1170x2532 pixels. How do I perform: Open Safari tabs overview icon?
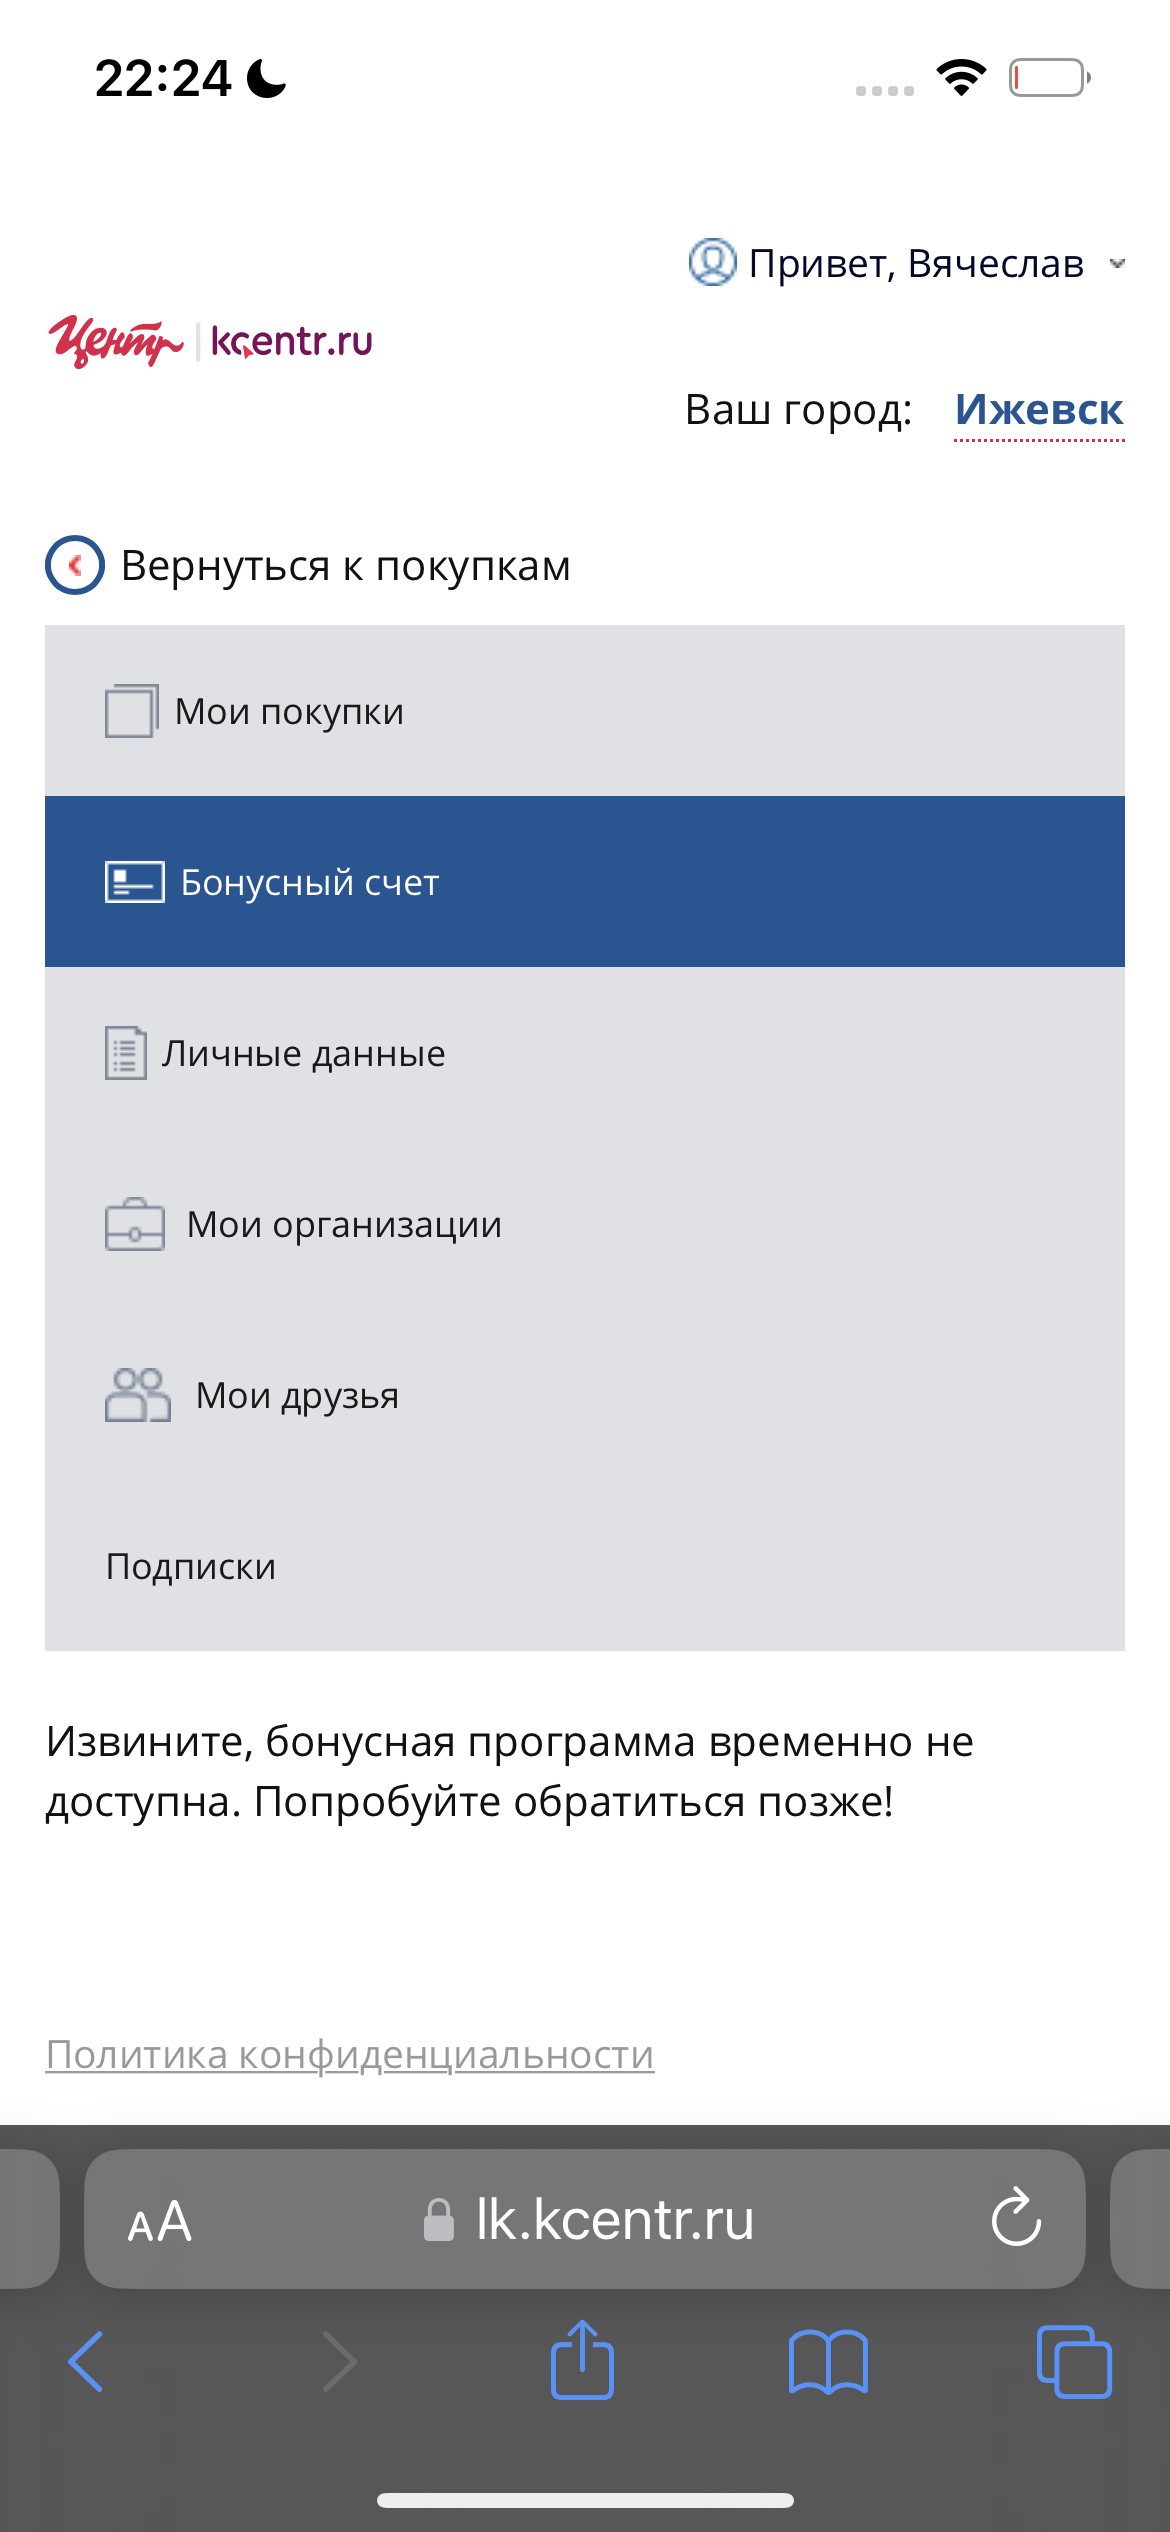1074,2362
